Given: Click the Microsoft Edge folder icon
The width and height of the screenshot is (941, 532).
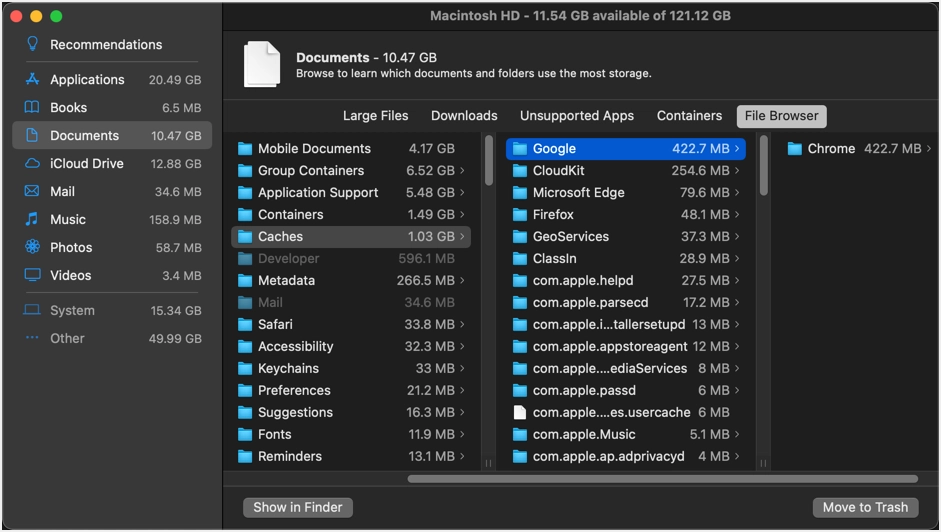Looking at the screenshot, I should click(x=520, y=193).
